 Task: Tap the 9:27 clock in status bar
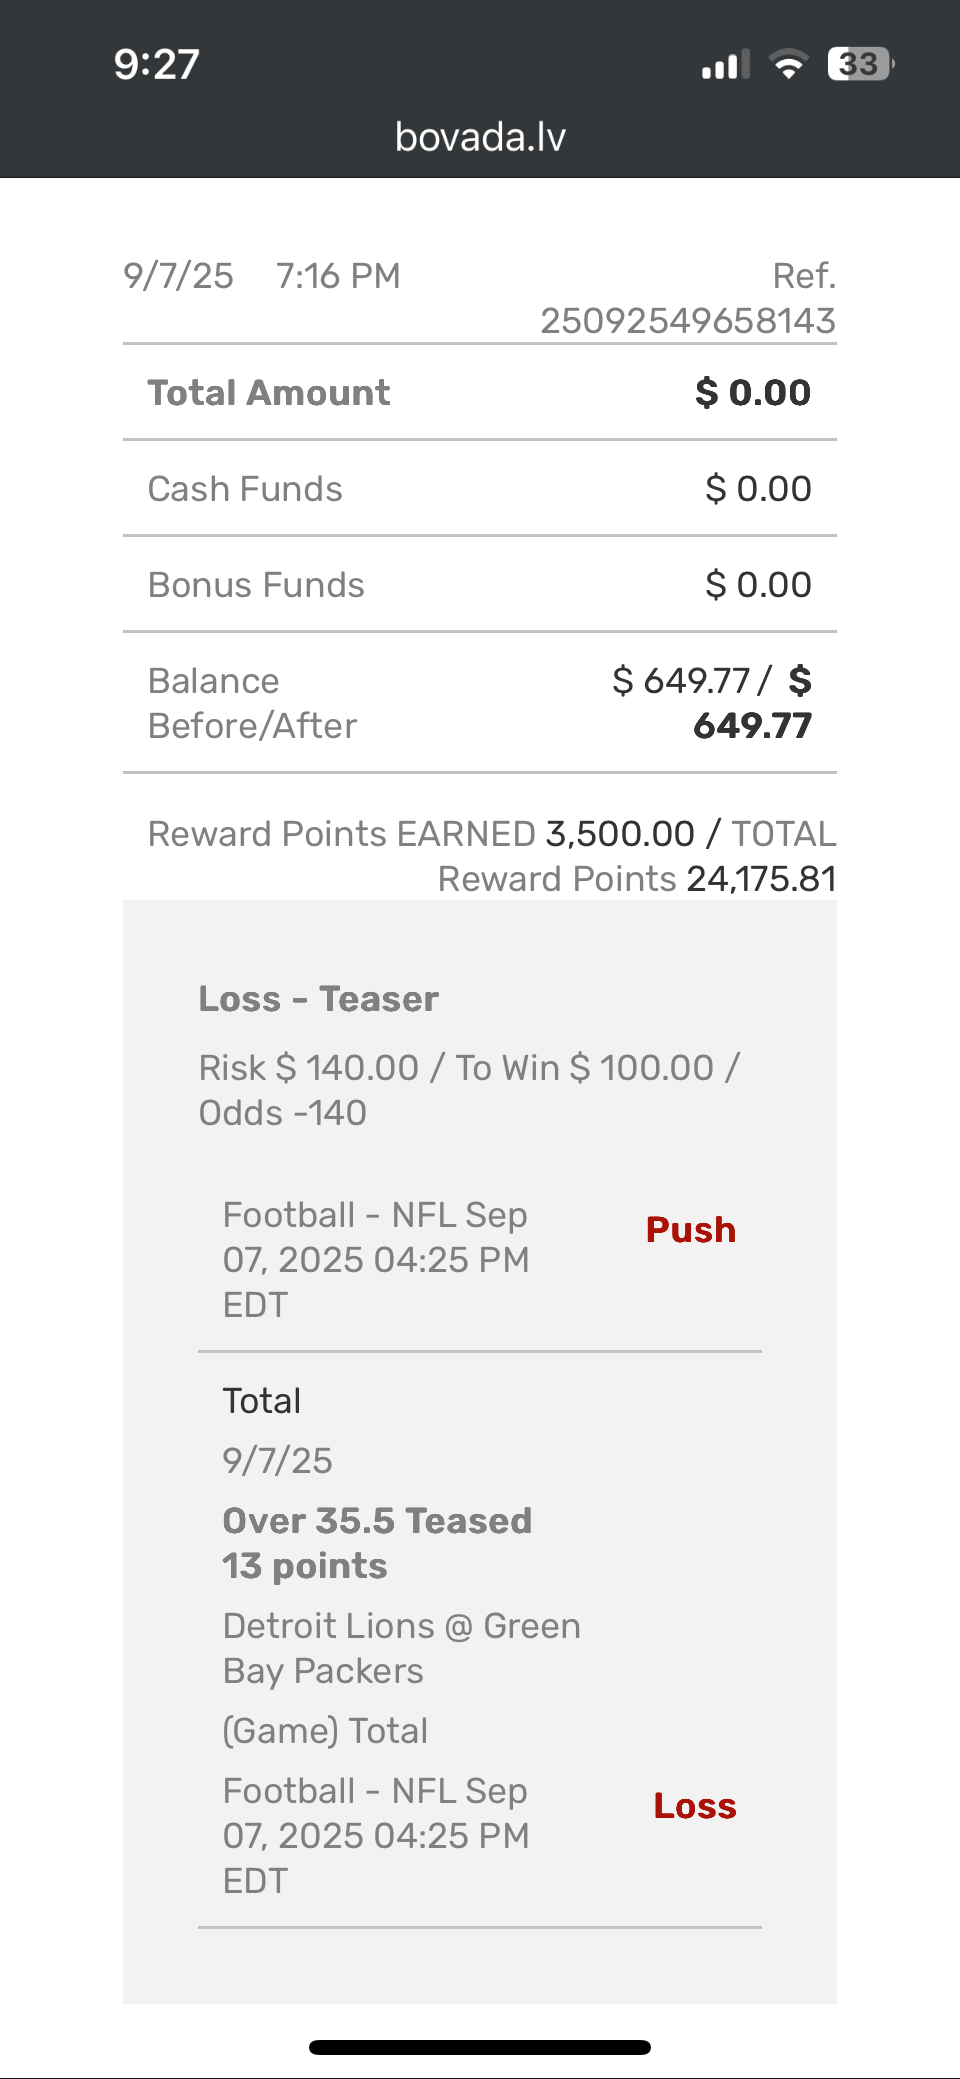[x=157, y=65]
